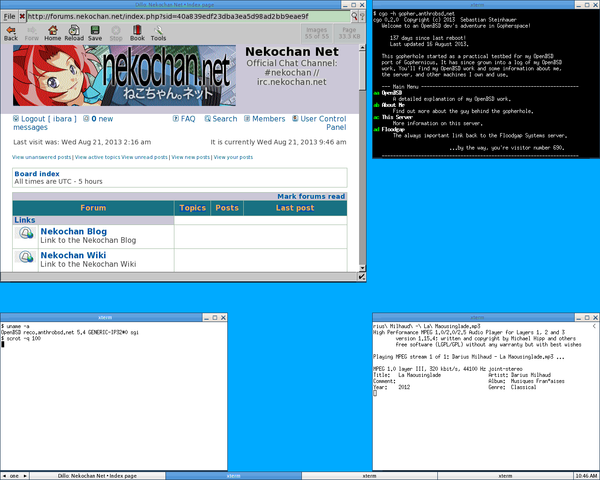Open the FAQ link
The width and height of the screenshot is (600, 480).
point(188,119)
